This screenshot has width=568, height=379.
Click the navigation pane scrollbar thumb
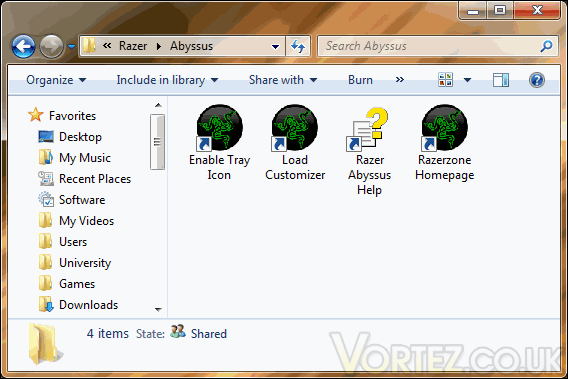[157, 142]
